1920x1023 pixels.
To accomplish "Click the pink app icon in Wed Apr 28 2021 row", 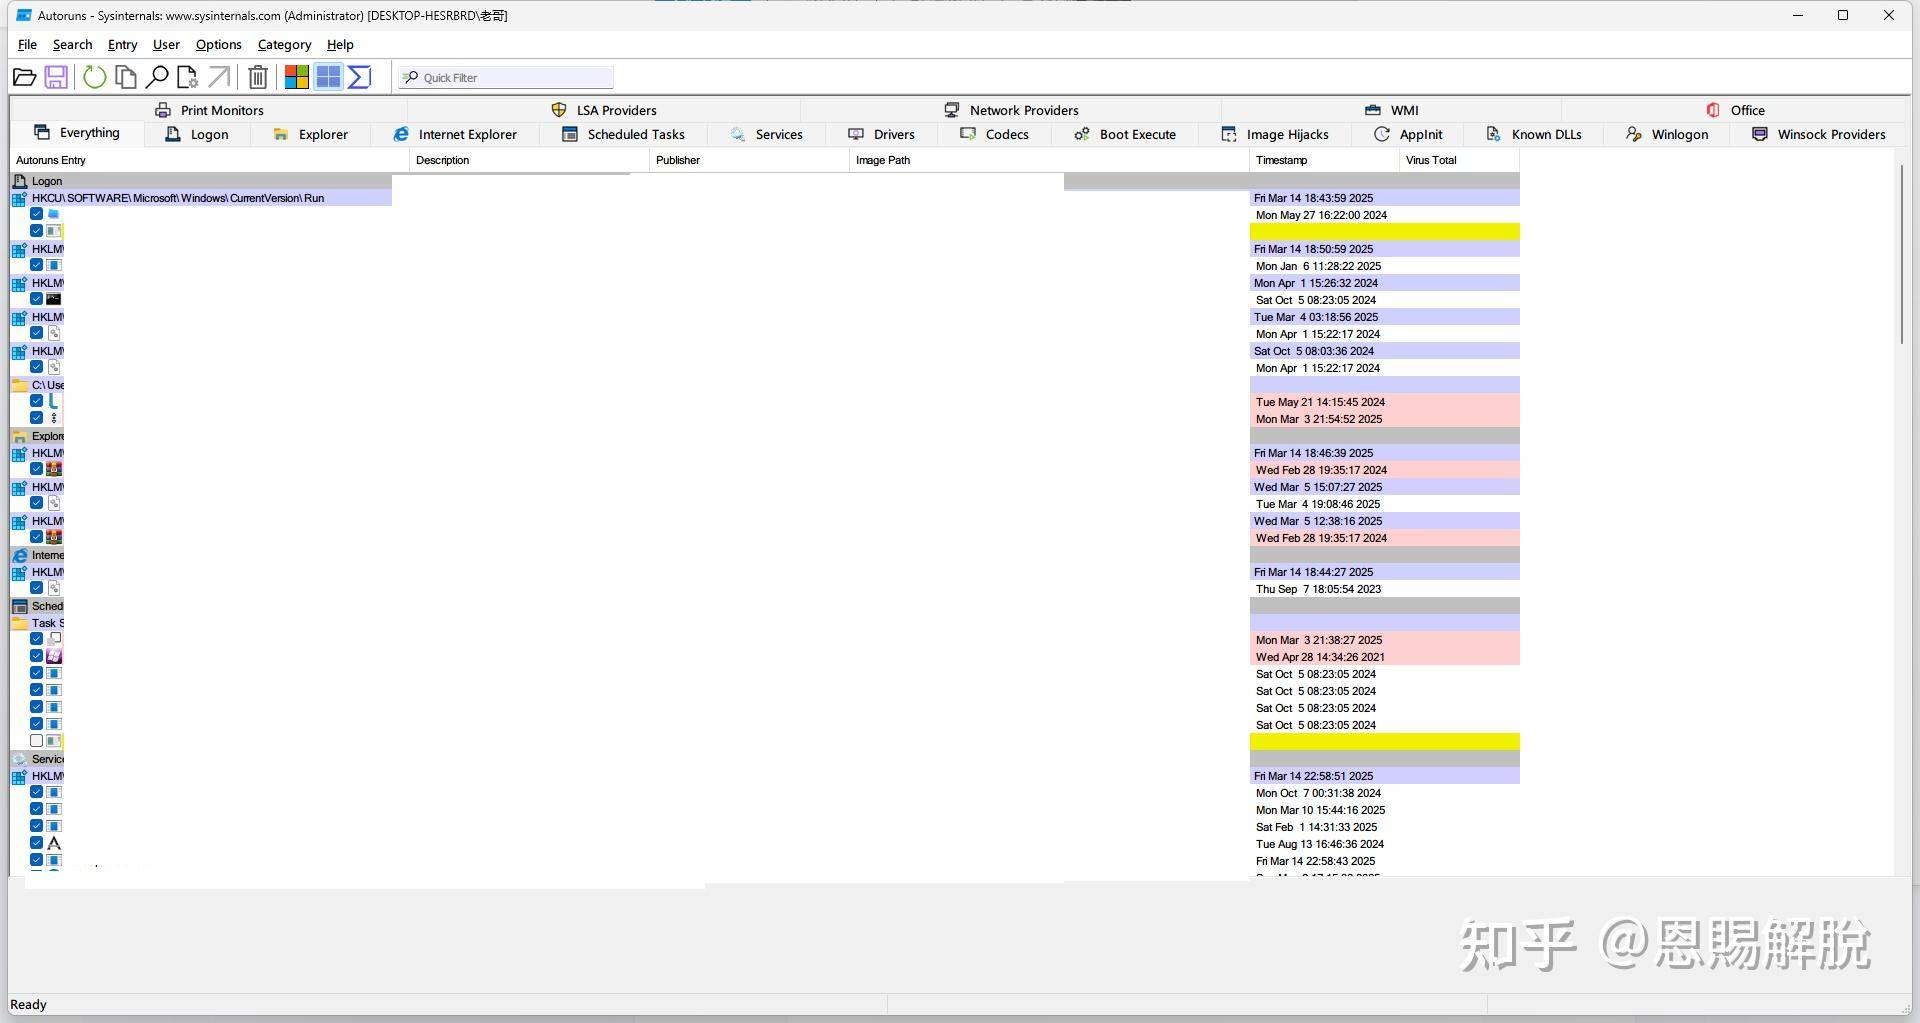I will pos(54,656).
